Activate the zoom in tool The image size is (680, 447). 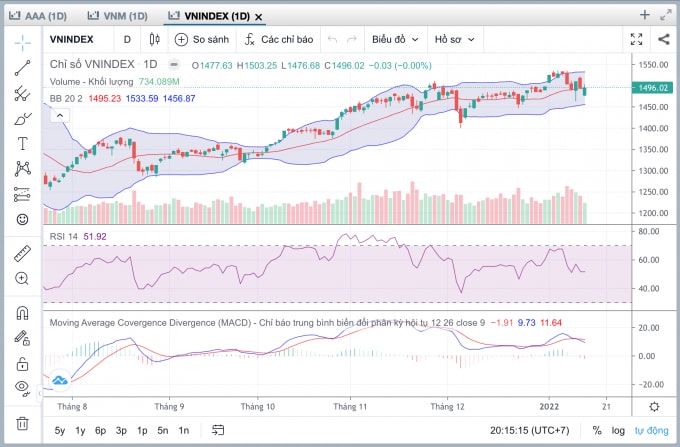(22, 278)
